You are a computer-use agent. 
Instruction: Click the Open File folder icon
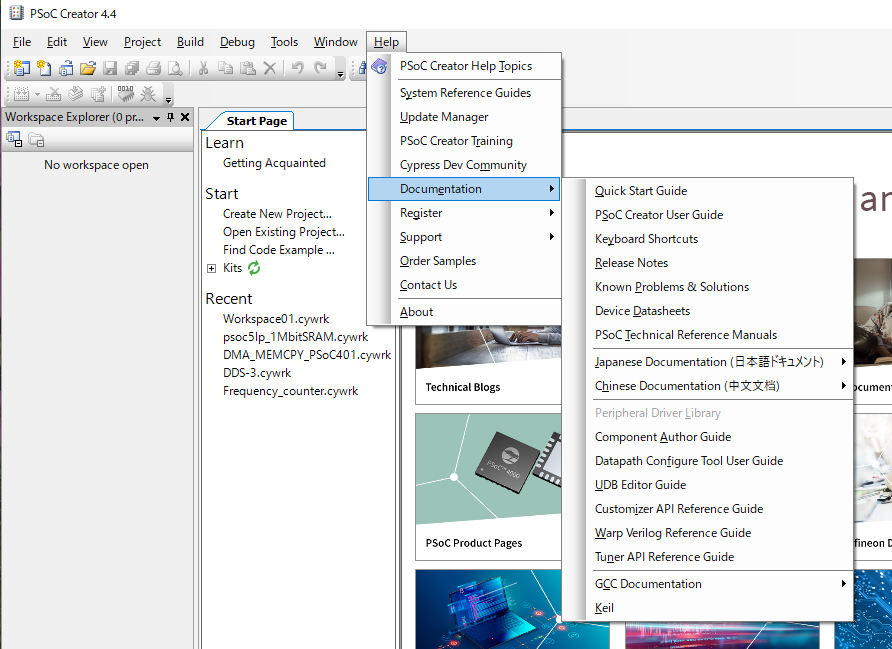(x=88, y=68)
